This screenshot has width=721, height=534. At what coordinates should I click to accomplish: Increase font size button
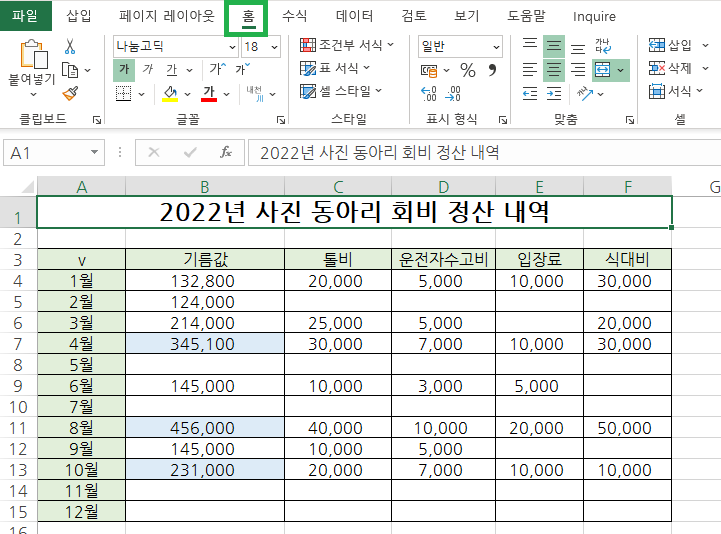tap(217, 69)
